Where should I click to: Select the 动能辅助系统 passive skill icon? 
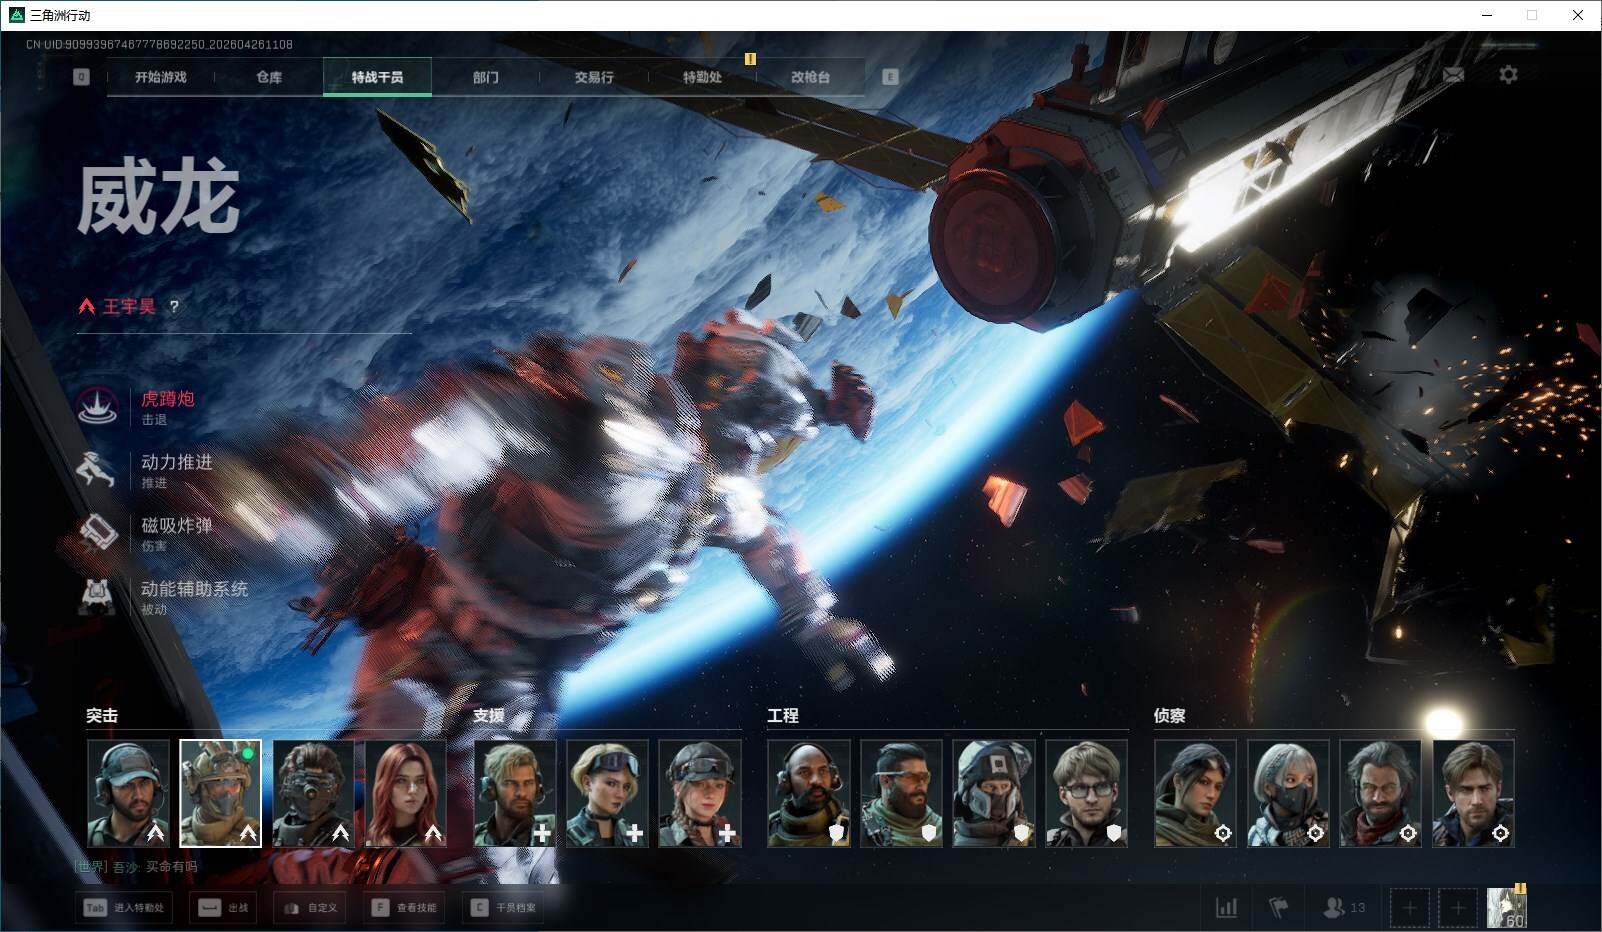click(98, 597)
